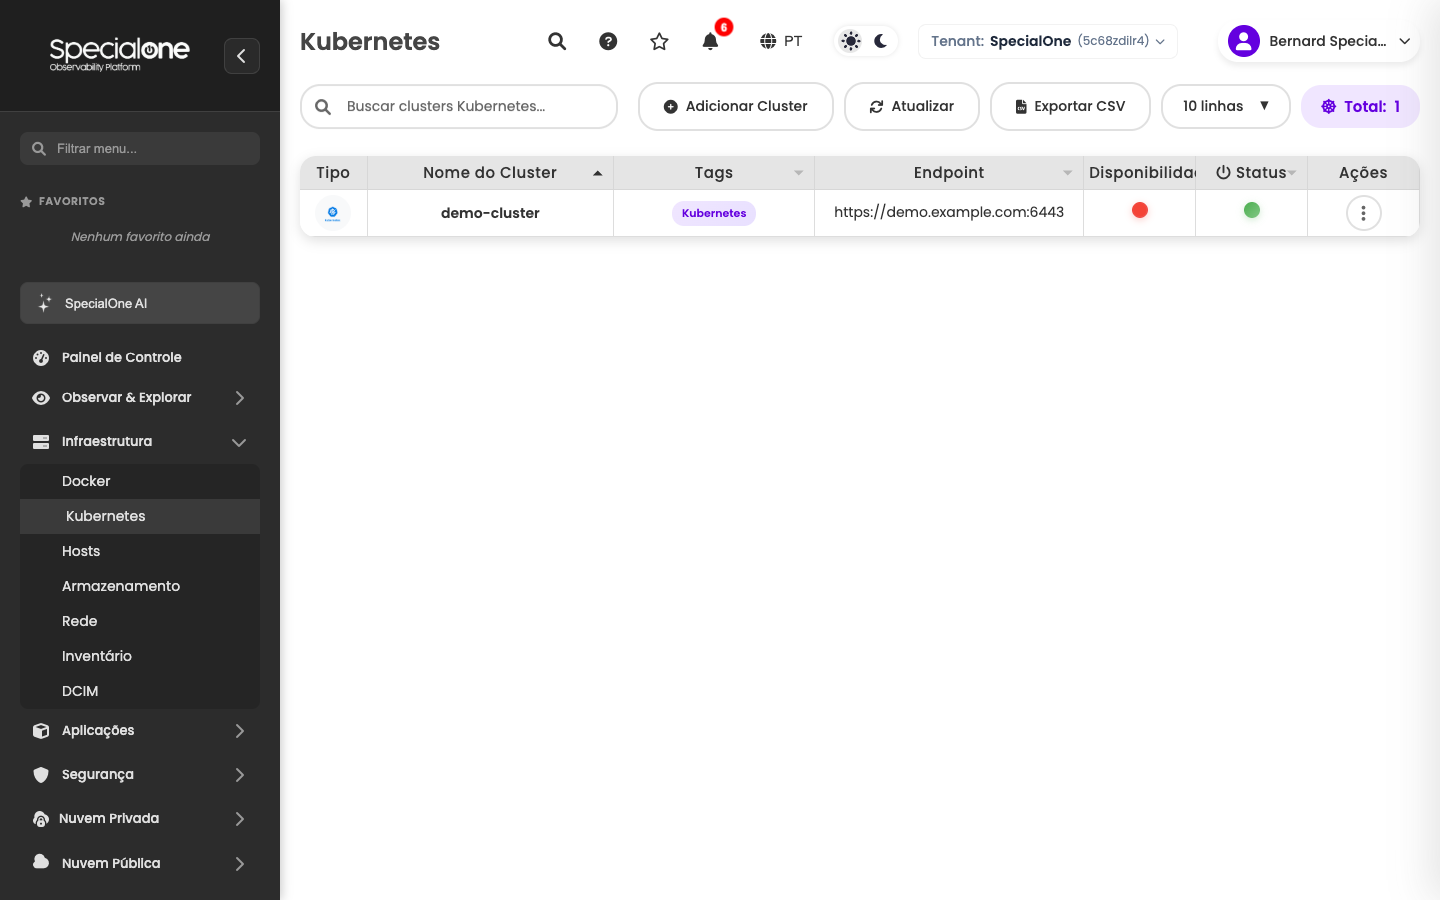The image size is (1440, 900).
Task: Open Inventário sidebar item
Action: tap(140, 656)
